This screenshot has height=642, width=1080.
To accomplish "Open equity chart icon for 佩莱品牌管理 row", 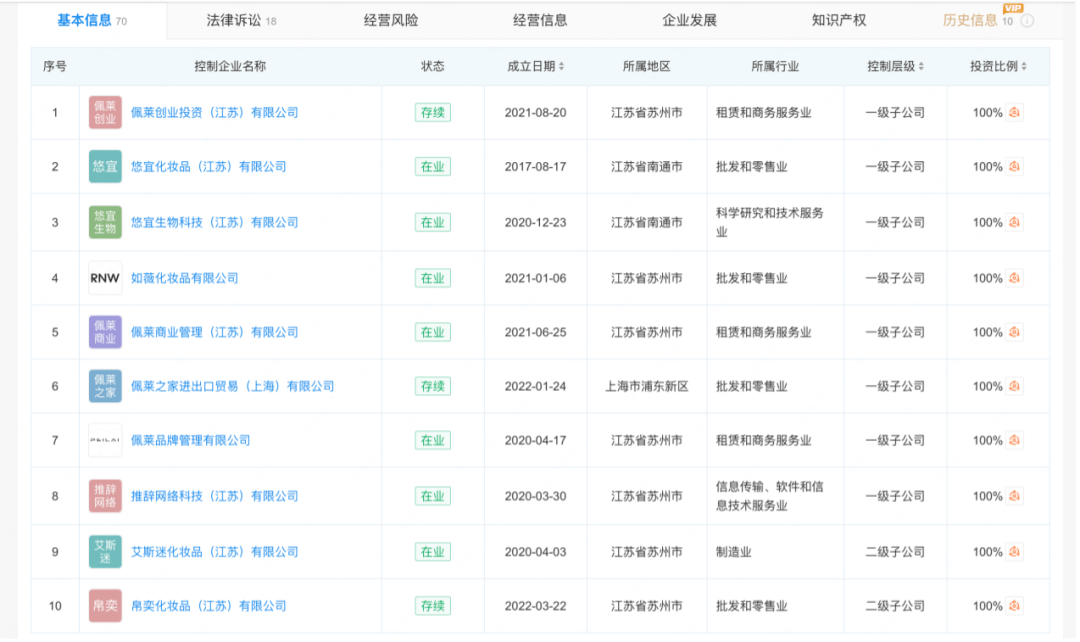I will click(1014, 440).
